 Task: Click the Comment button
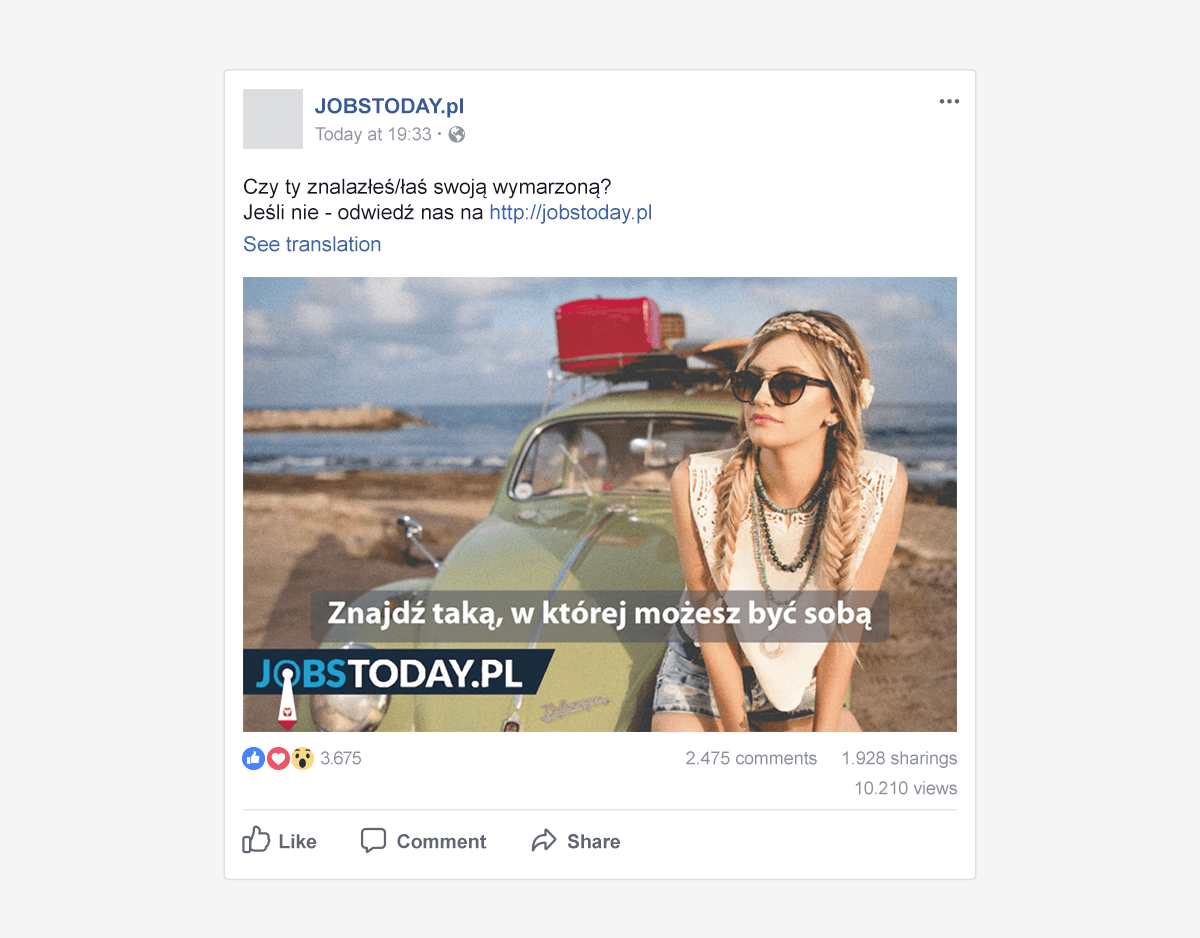click(x=423, y=841)
